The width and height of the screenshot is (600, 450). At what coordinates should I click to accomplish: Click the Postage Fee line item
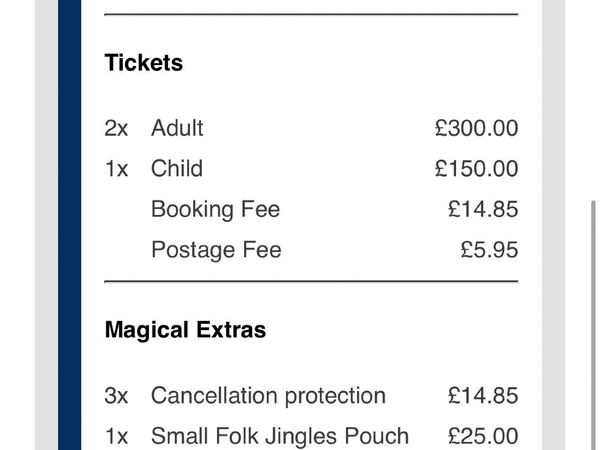[x=216, y=250]
